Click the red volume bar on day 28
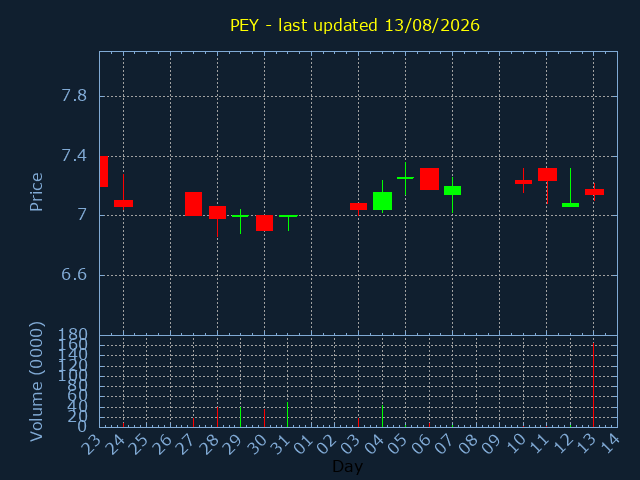Image resolution: width=640 pixels, height=480 pixels. (217, 417)
